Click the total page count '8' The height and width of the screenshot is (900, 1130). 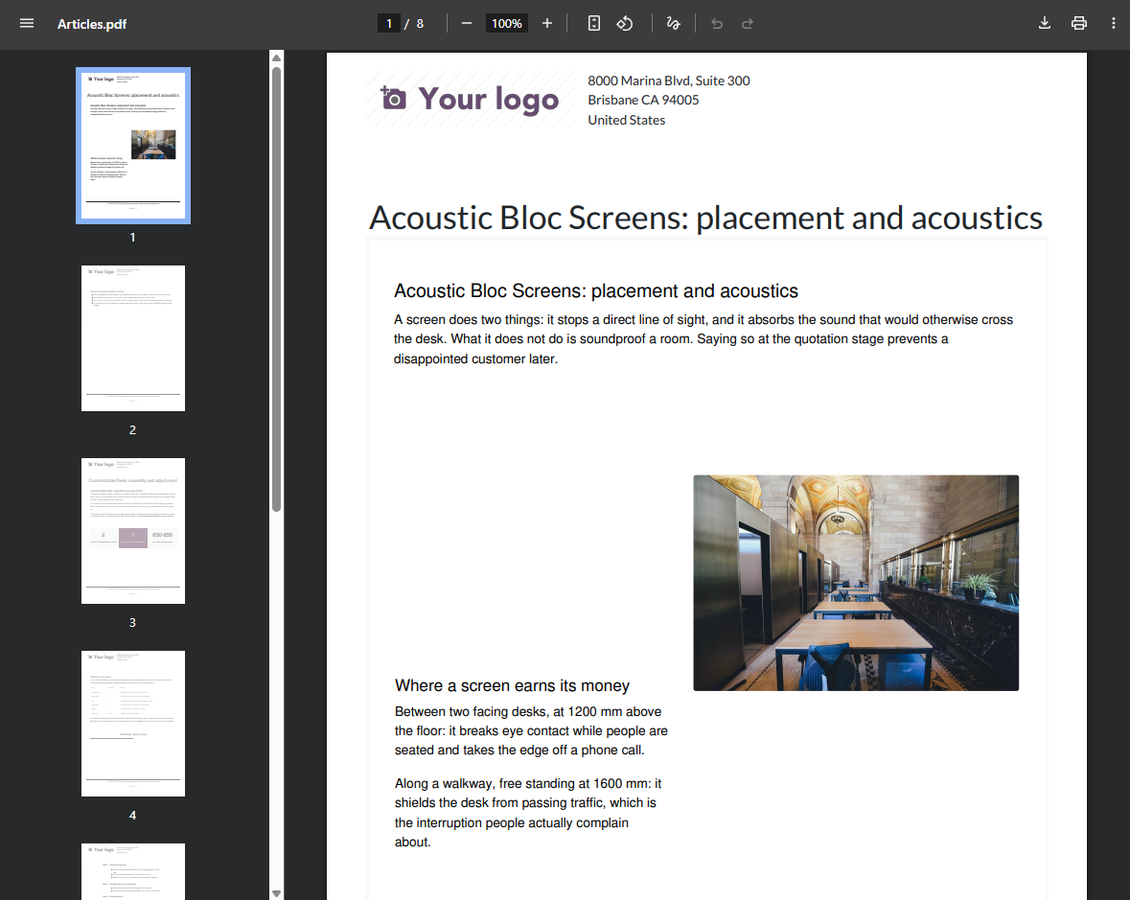point(420,24)
